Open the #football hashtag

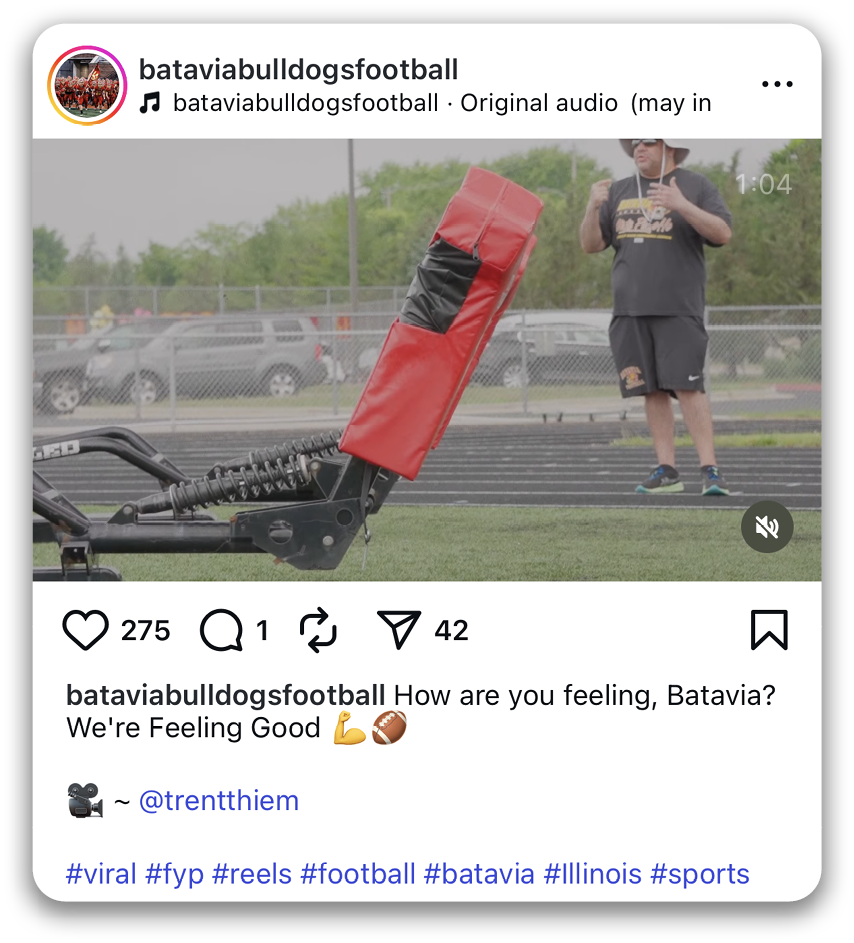[358, 874]
